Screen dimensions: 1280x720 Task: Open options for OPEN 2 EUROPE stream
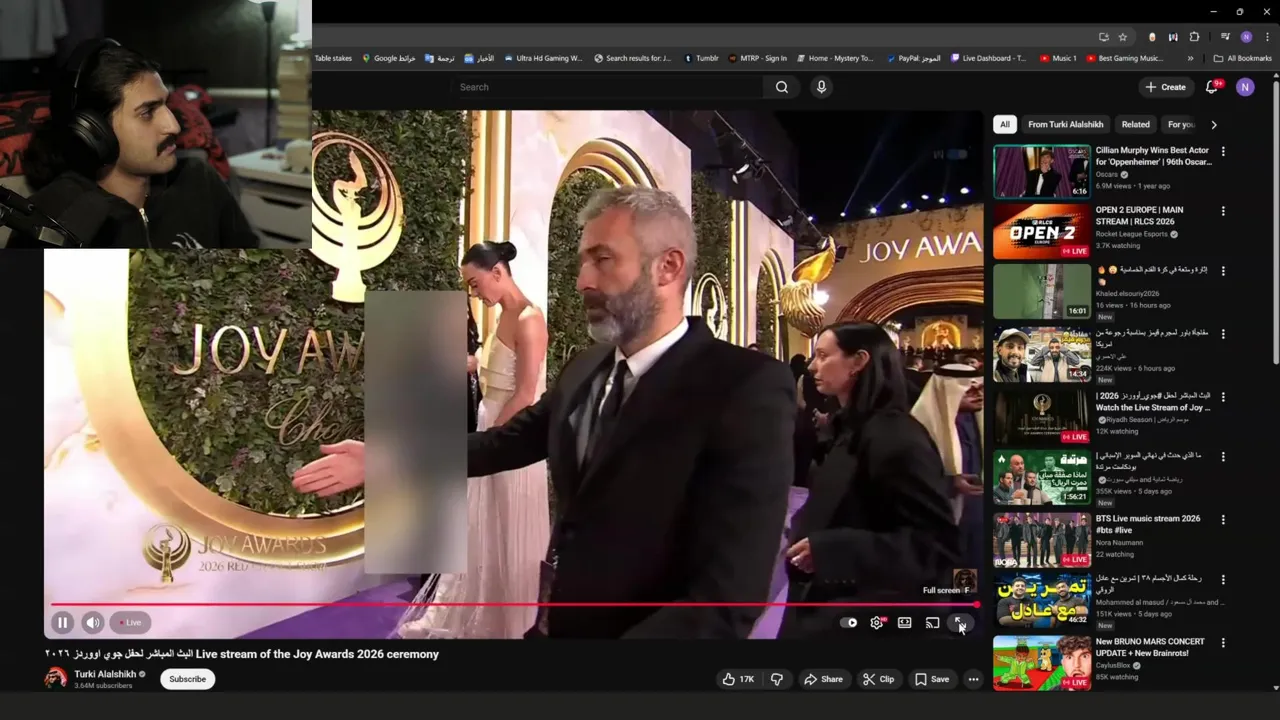click(1222, 212)
